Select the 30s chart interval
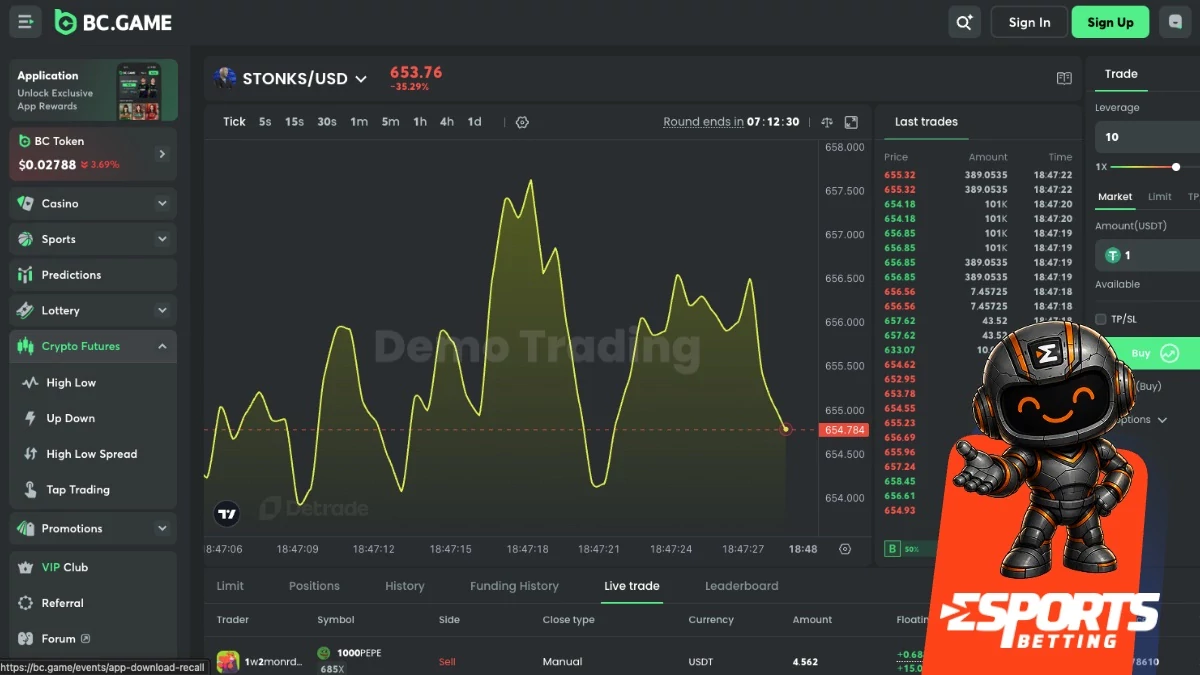1200x675 pixels. [327, 122]
